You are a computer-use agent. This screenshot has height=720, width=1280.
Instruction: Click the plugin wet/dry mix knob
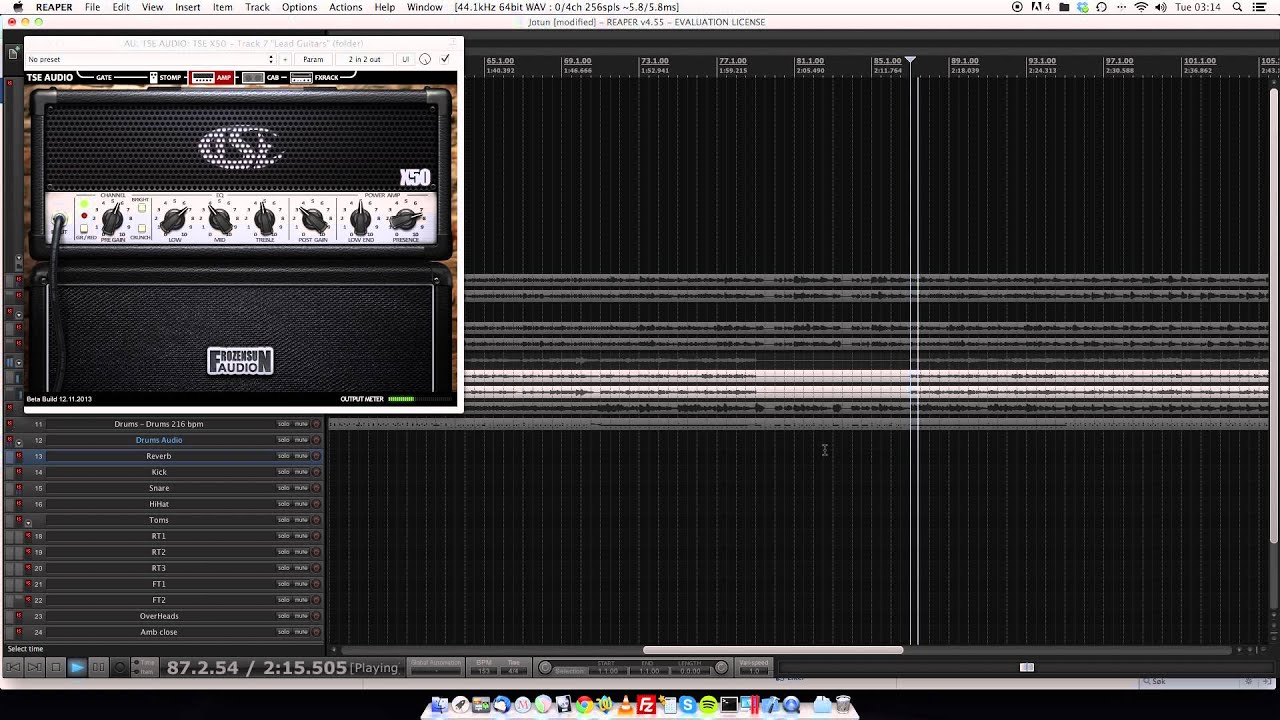click(425, 59)
